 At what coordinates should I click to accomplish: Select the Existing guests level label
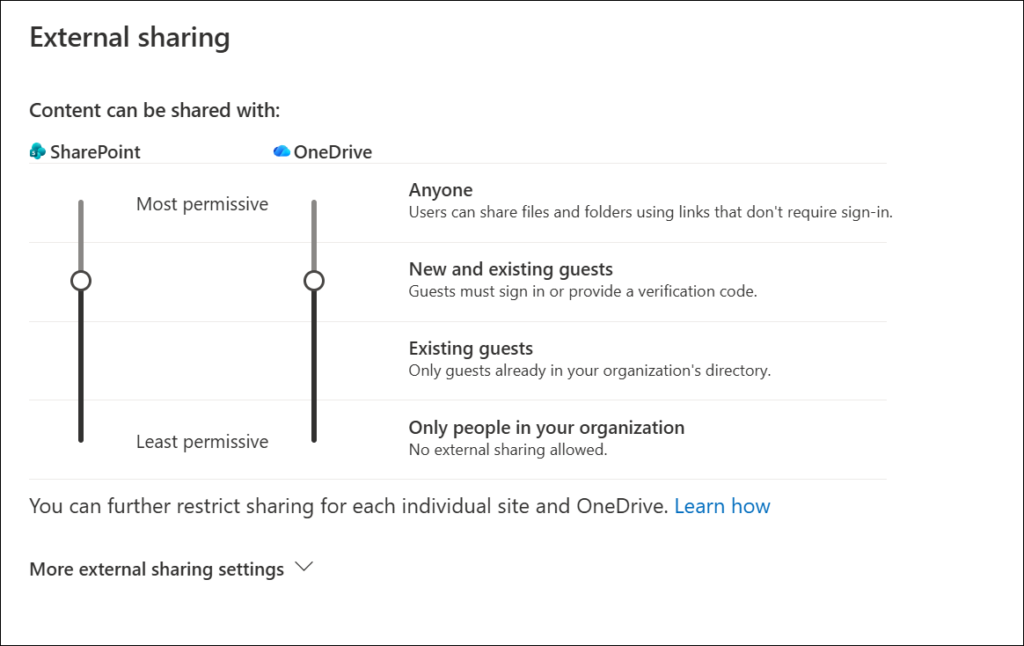471,348
